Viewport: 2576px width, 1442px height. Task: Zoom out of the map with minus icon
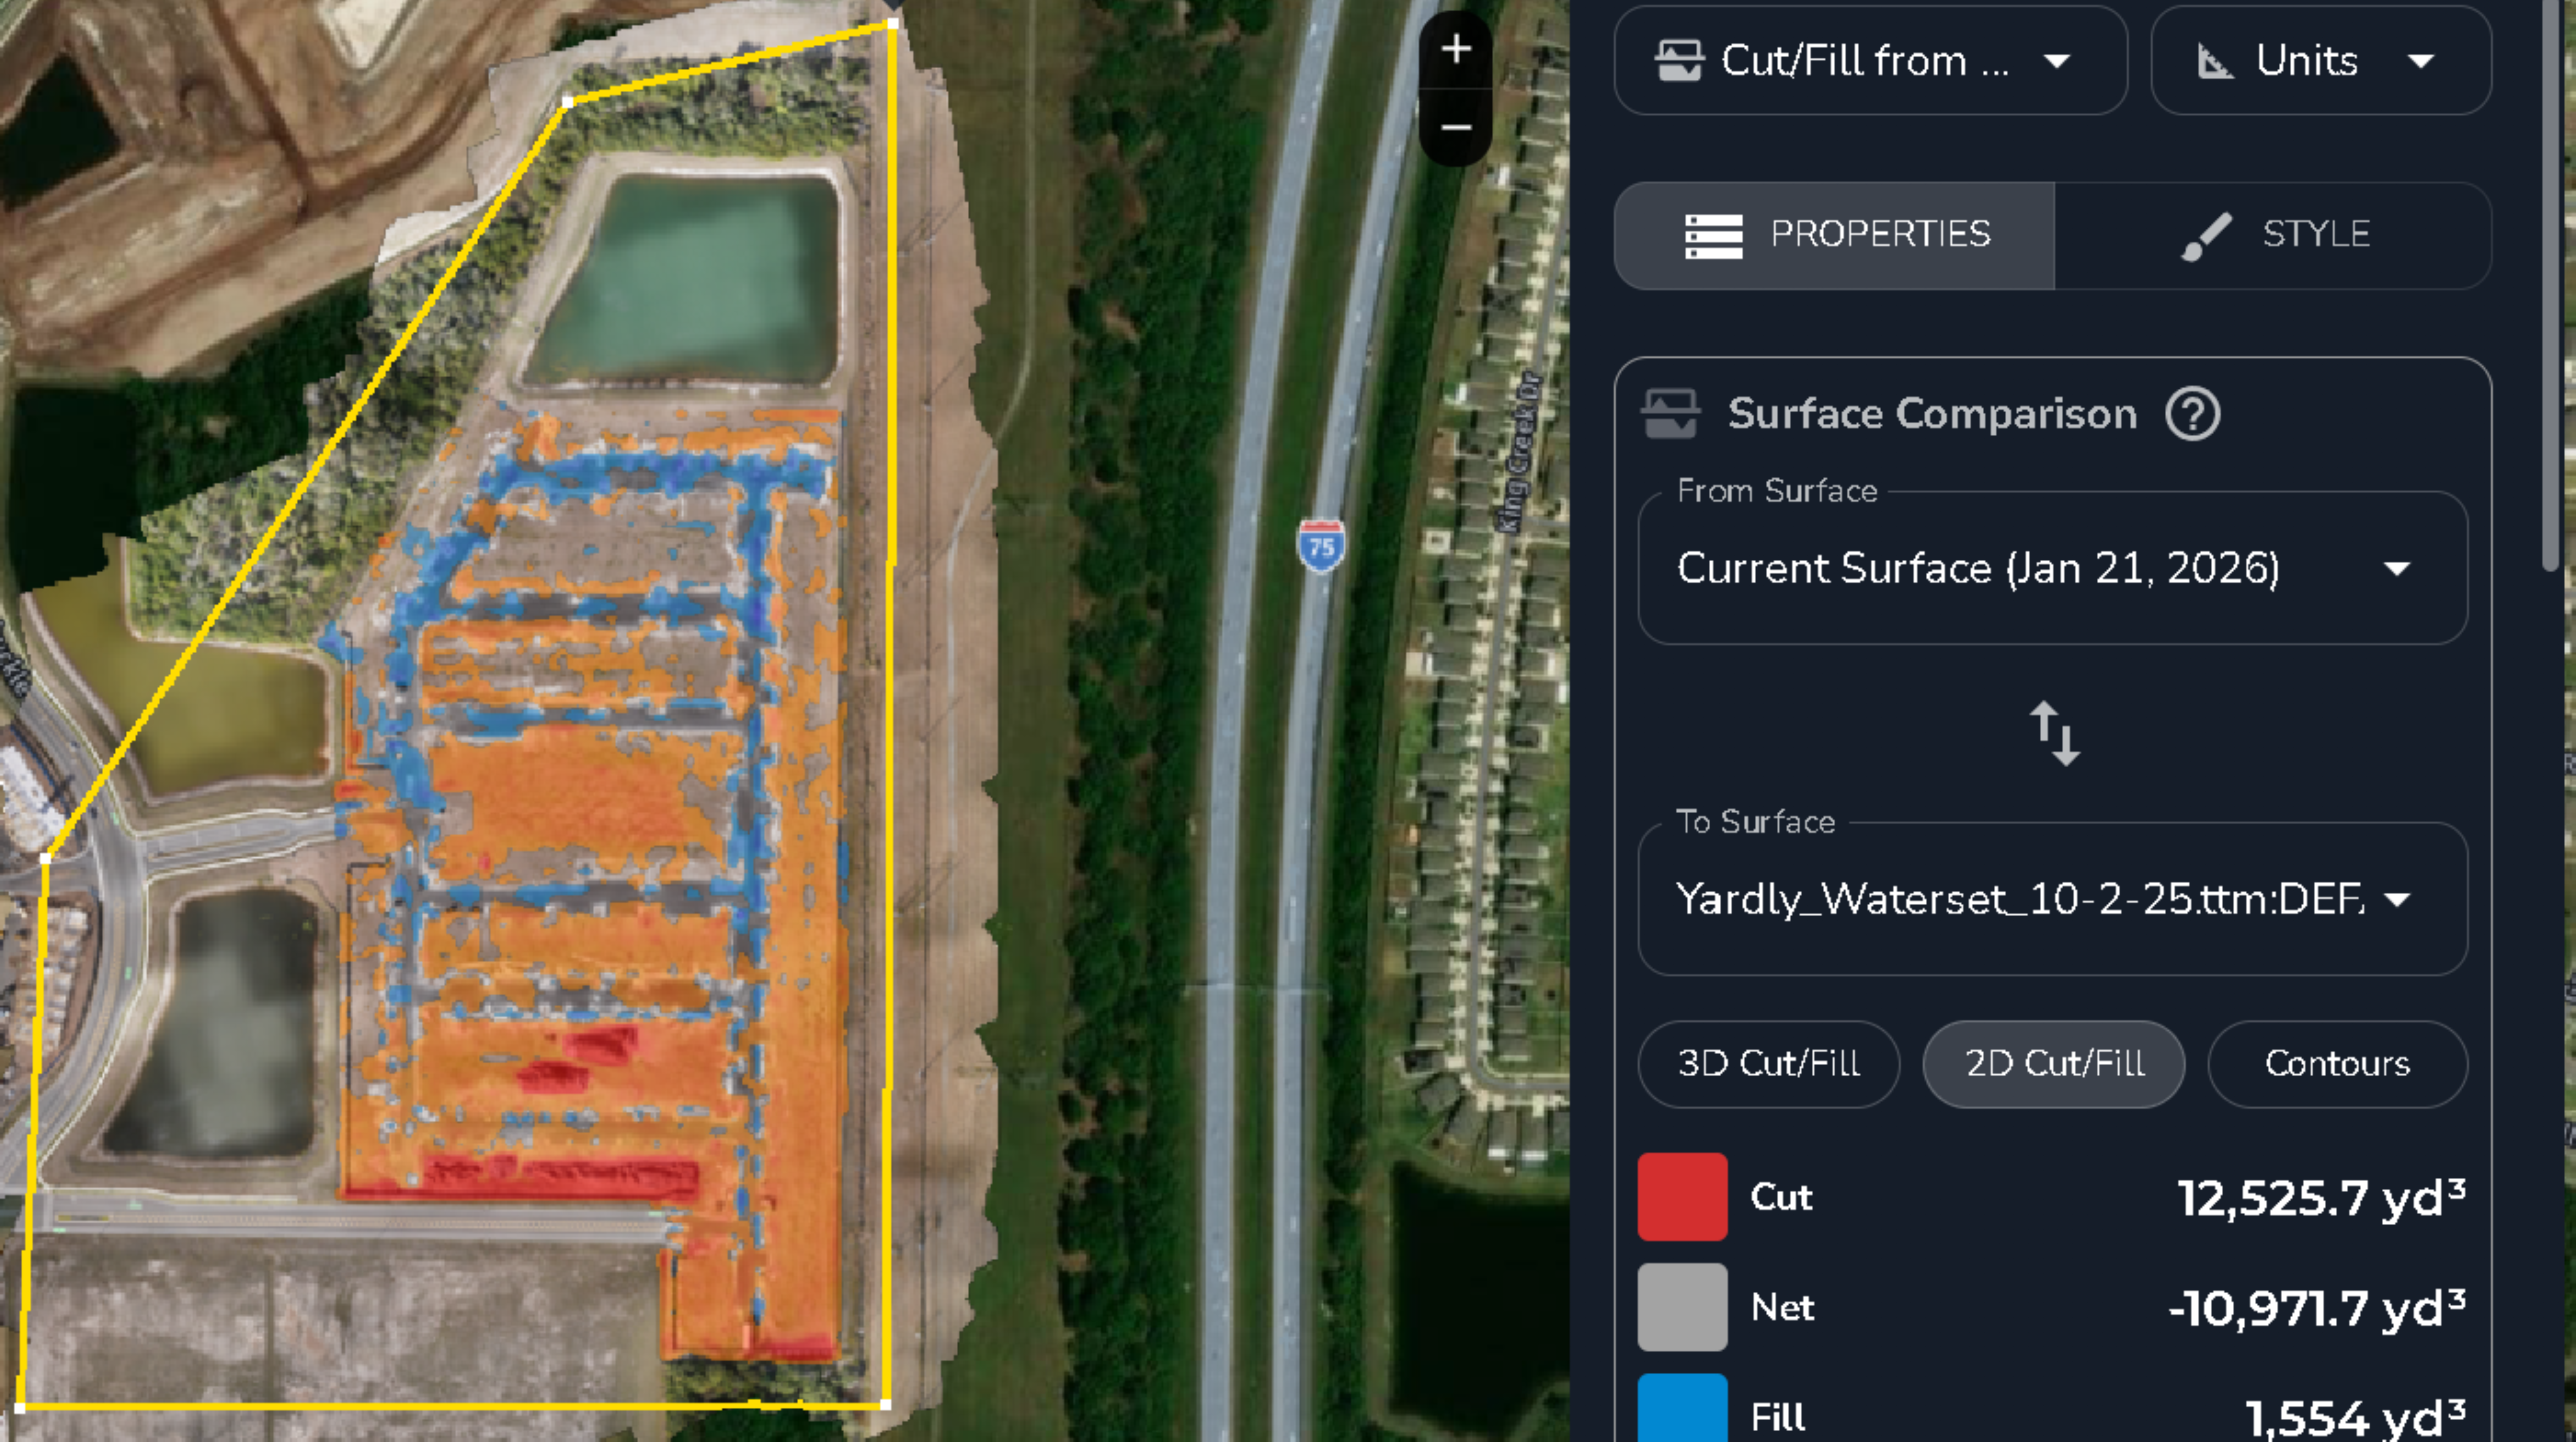click(1456, 127)
